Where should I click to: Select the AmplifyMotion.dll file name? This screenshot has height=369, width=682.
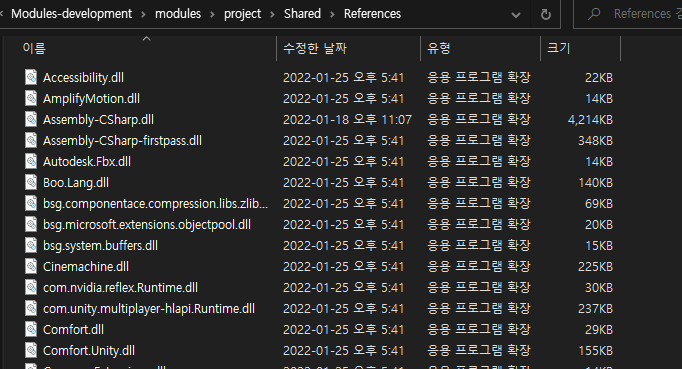91,99
